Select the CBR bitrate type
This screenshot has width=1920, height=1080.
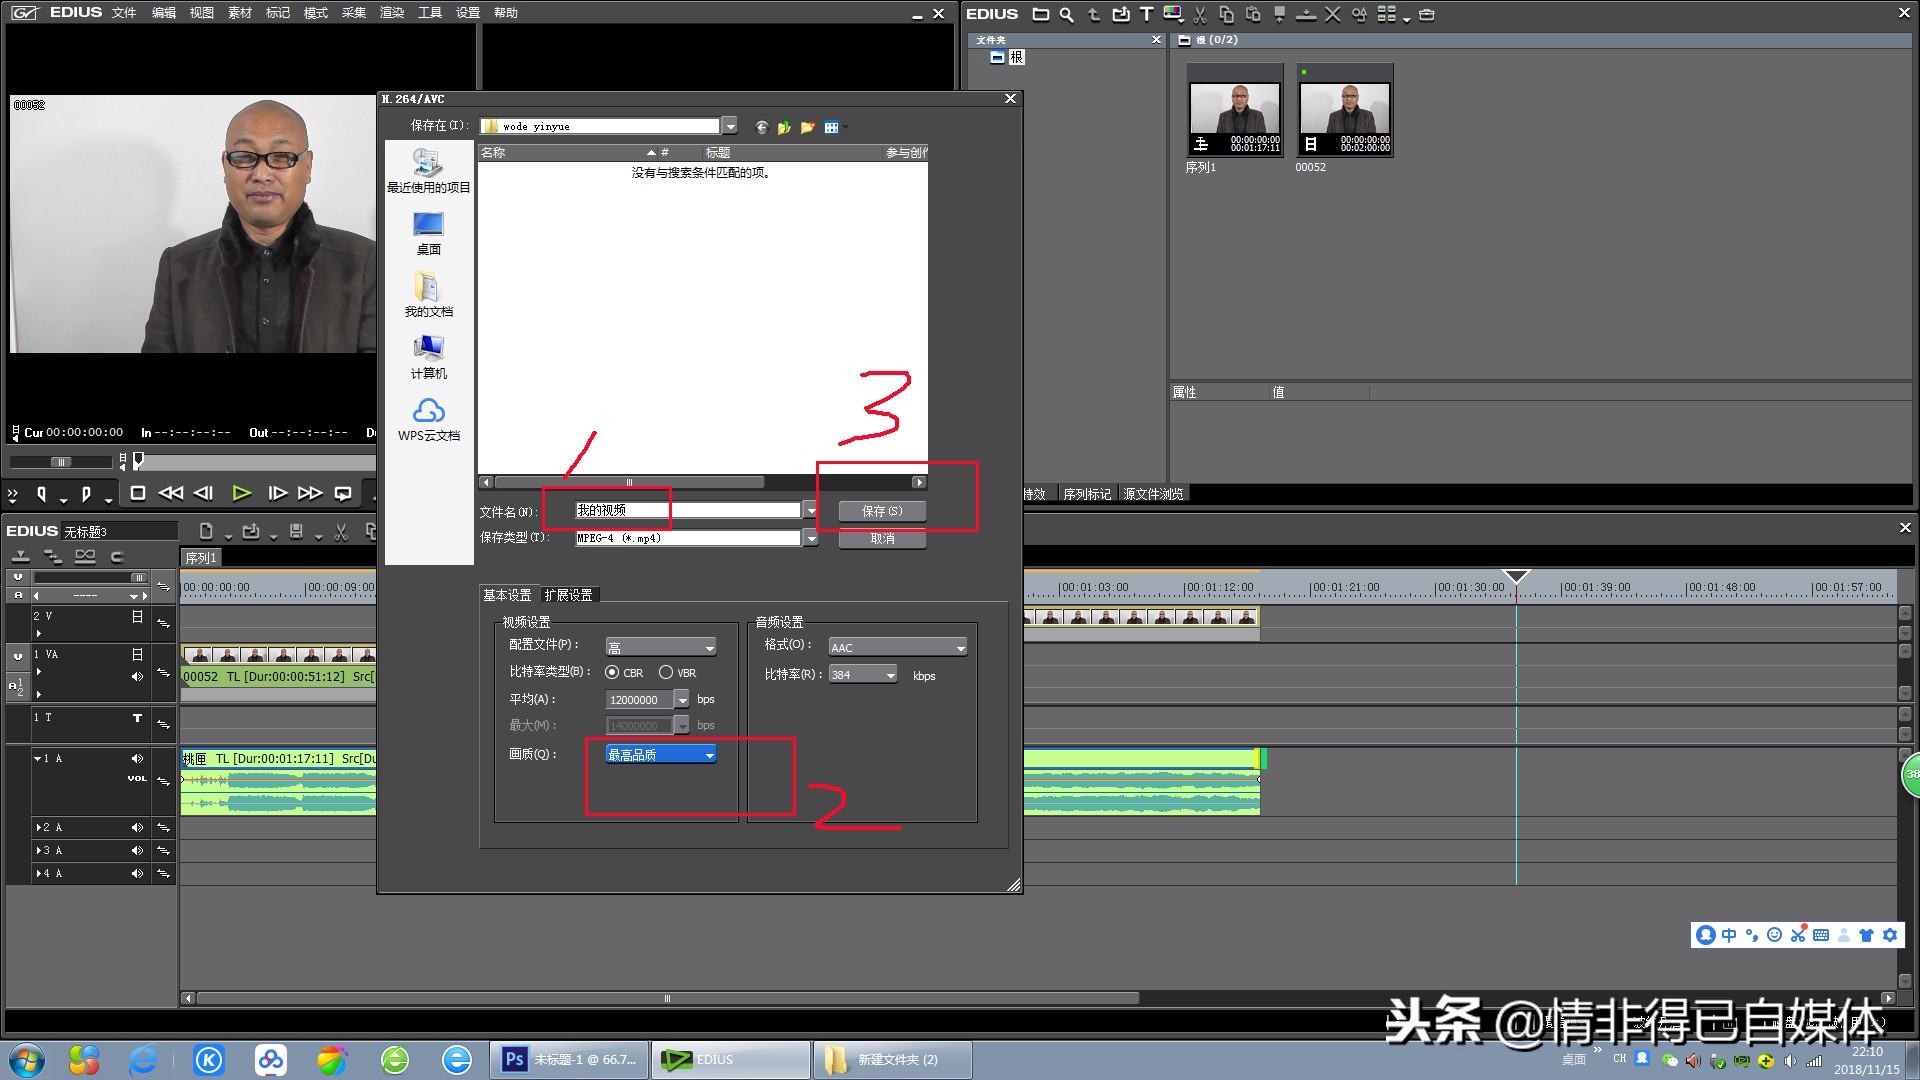point(612,673)
